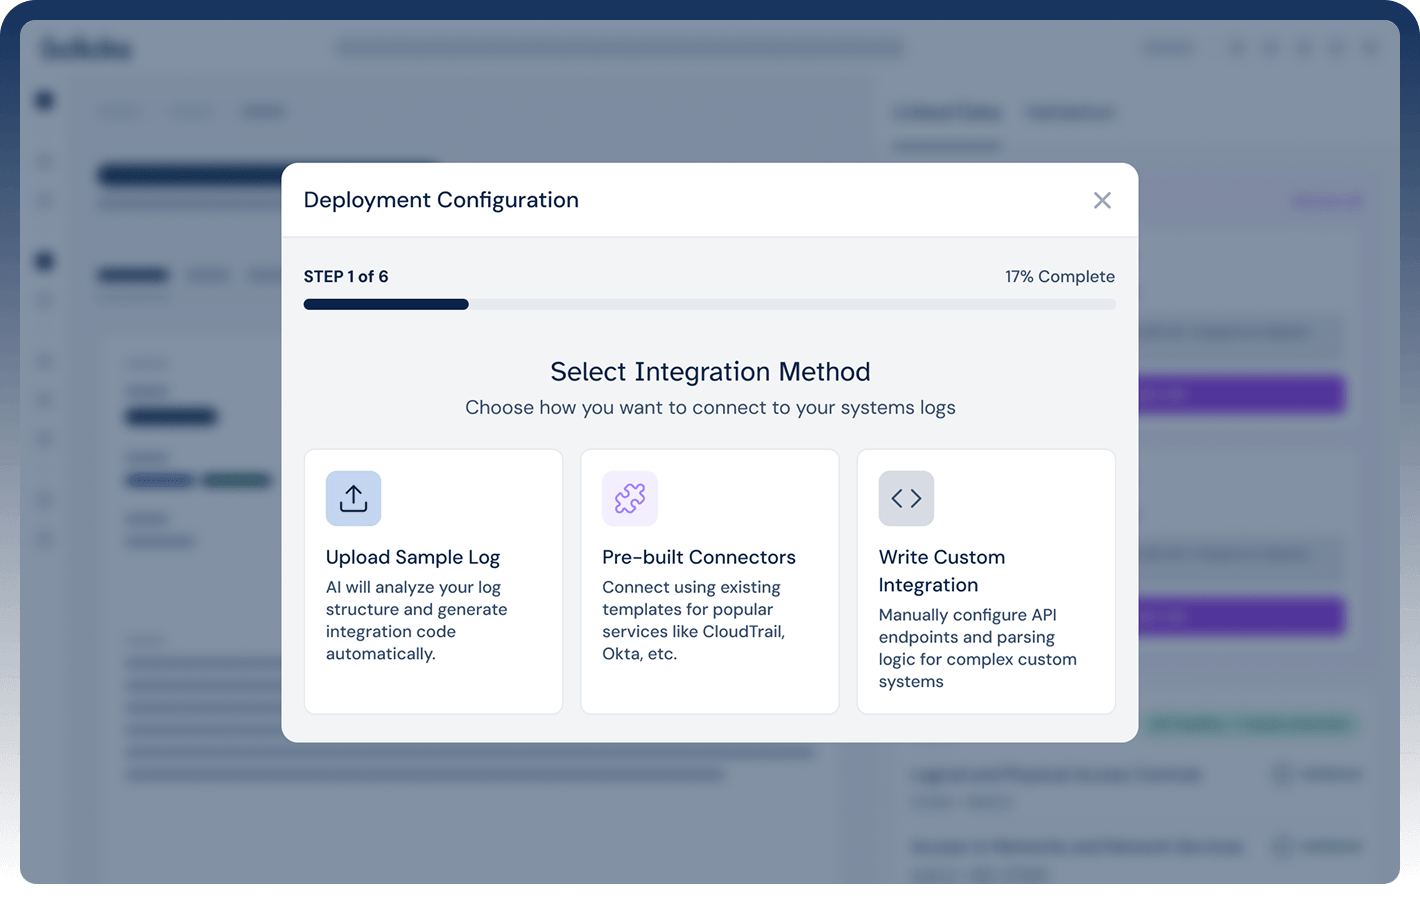Click the application logo in the top-left corner
Viewport: 1420px width, 904px height.
(85, 47)
